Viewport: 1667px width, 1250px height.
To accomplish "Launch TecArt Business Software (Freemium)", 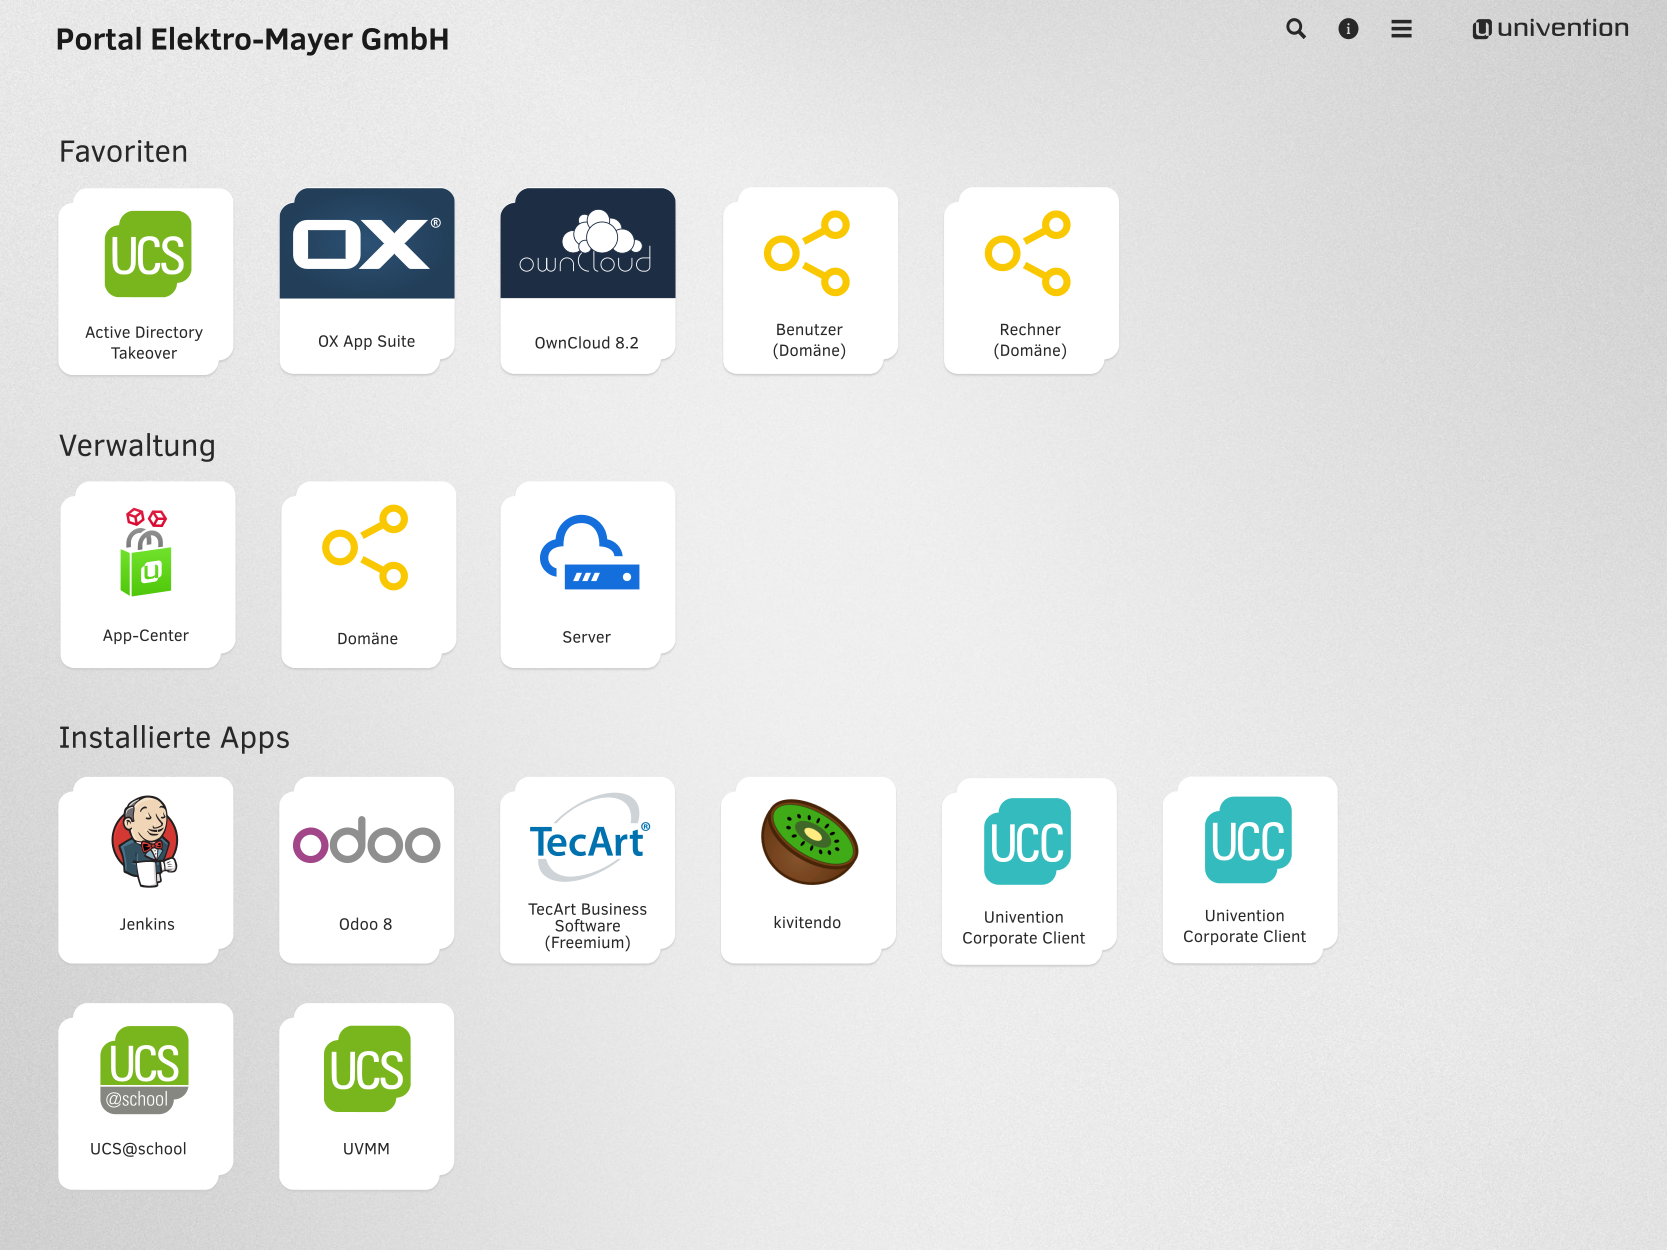I will click(588, 870).
